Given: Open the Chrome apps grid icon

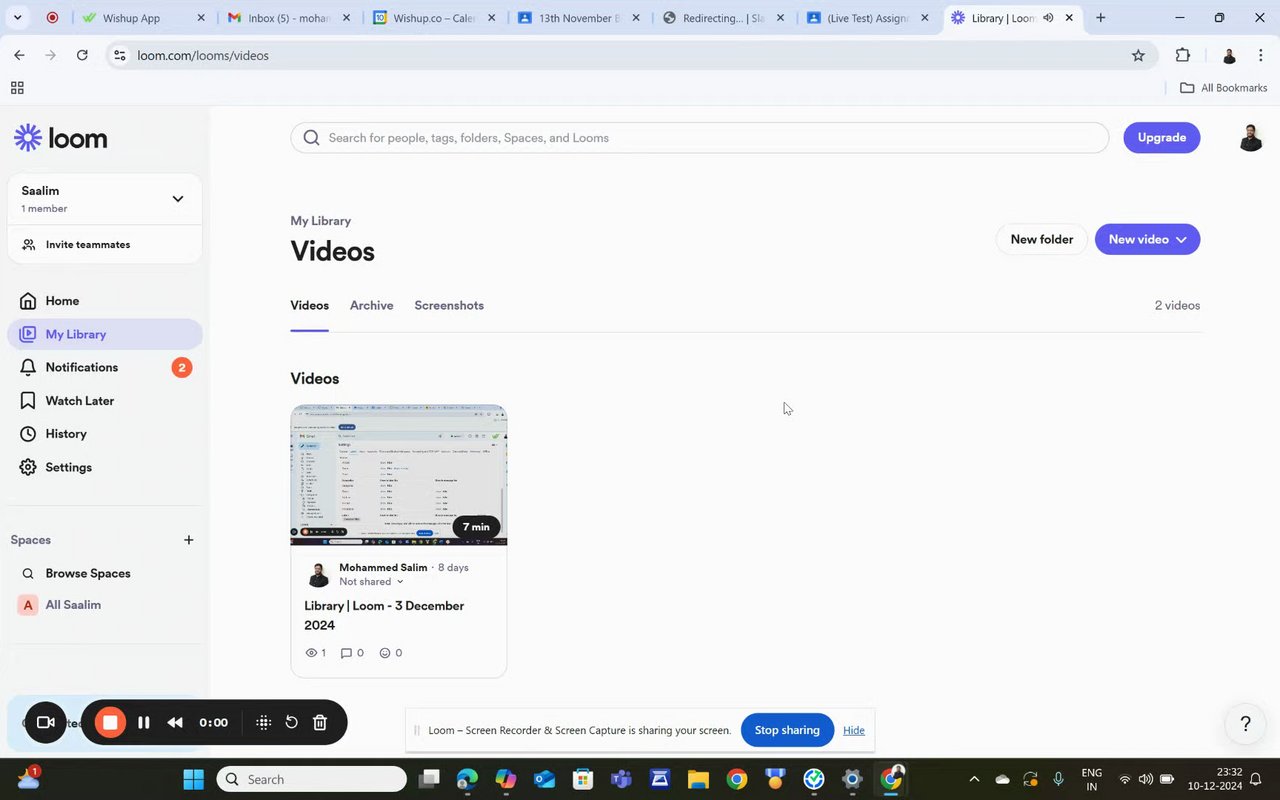Looking at the screenshot, I should tap(17, 88).
